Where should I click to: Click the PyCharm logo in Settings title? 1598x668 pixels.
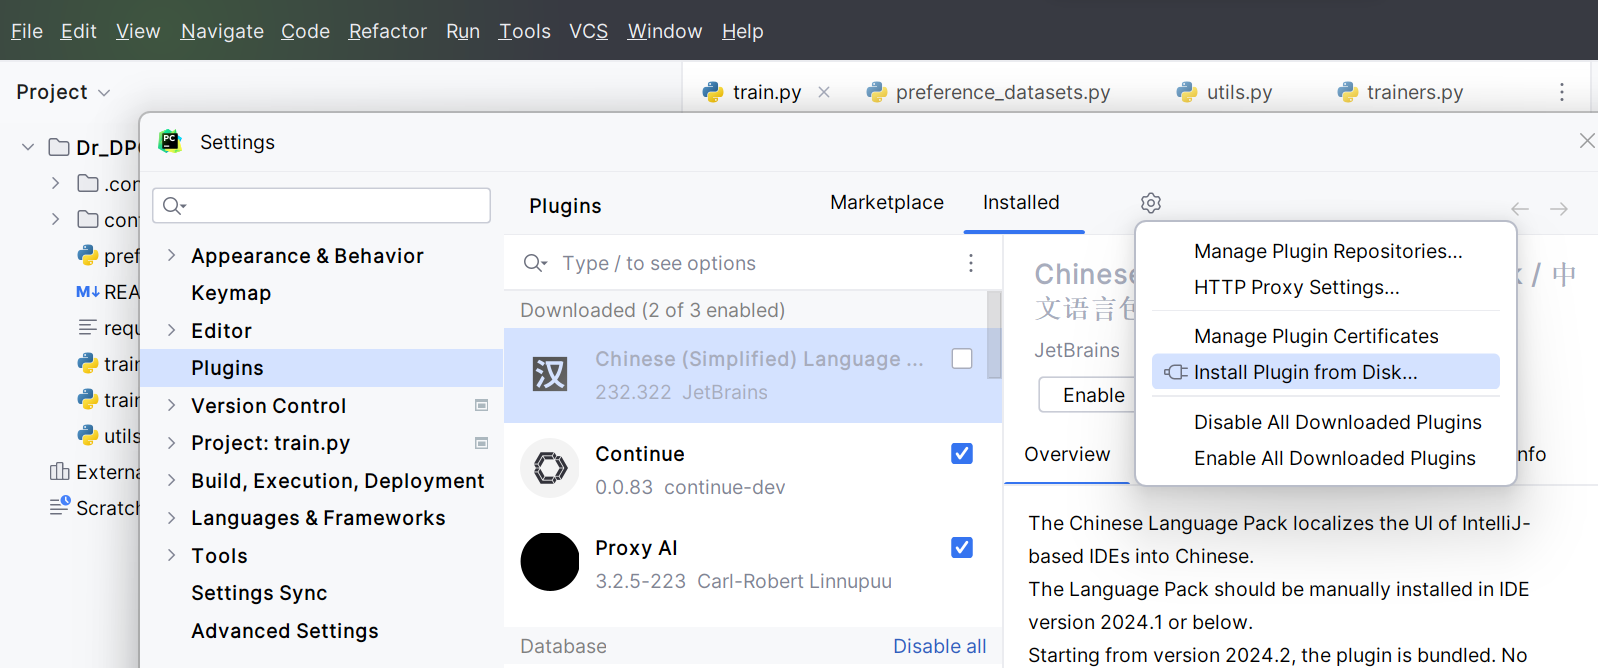[x=170, y=141]
